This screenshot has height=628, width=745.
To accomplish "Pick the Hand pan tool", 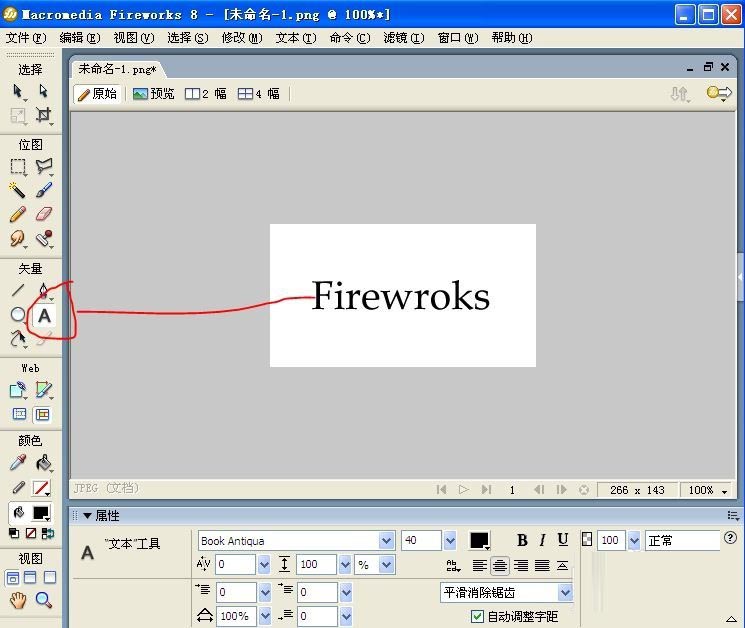I will (x=18, y=600).
